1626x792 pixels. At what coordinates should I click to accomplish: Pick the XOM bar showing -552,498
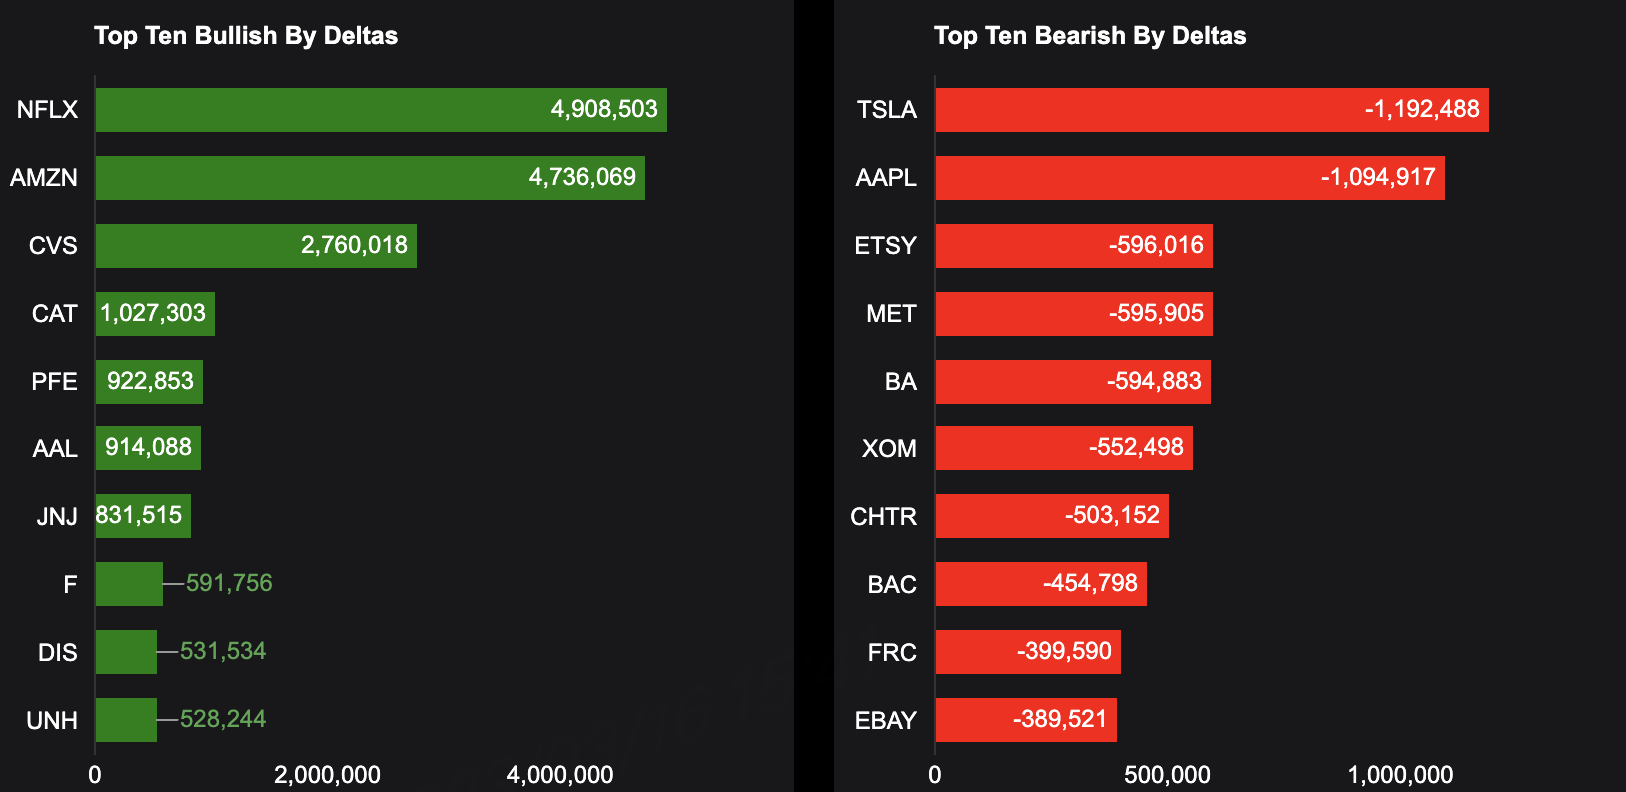click(1063, 448)
